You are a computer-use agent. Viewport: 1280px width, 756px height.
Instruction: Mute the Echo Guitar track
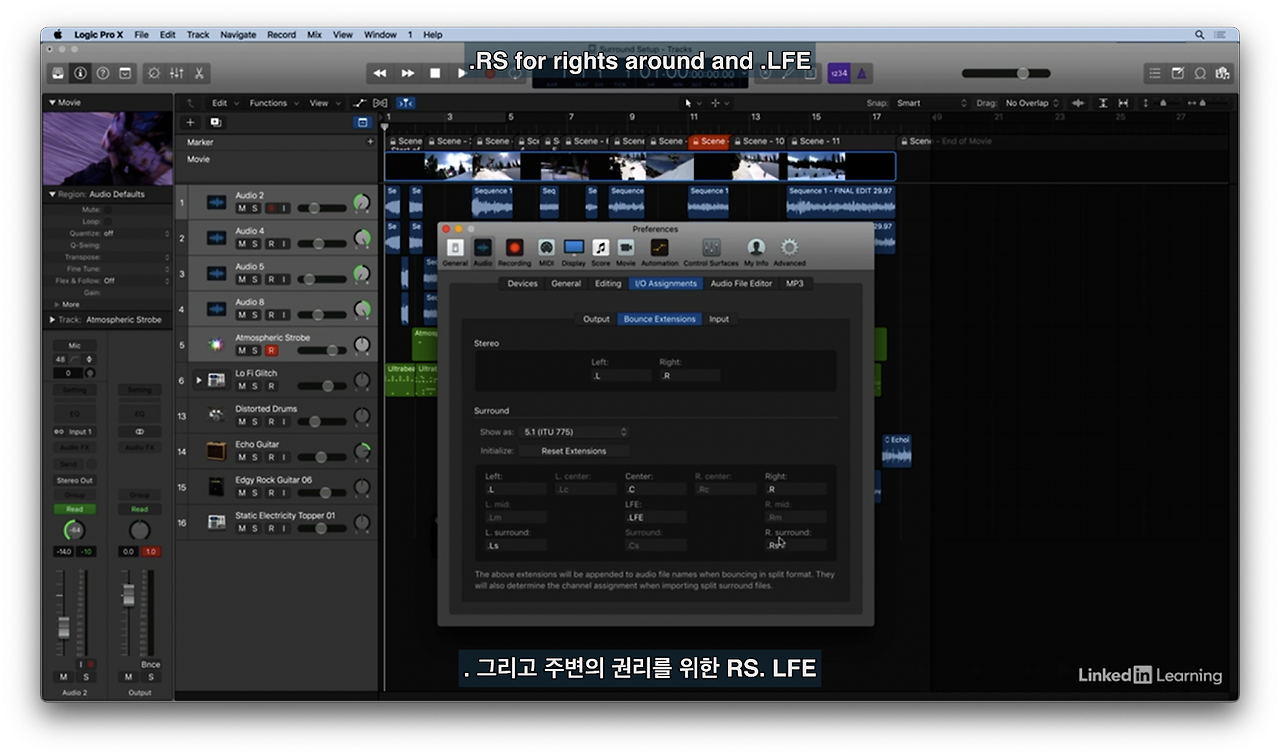[241, 457]
